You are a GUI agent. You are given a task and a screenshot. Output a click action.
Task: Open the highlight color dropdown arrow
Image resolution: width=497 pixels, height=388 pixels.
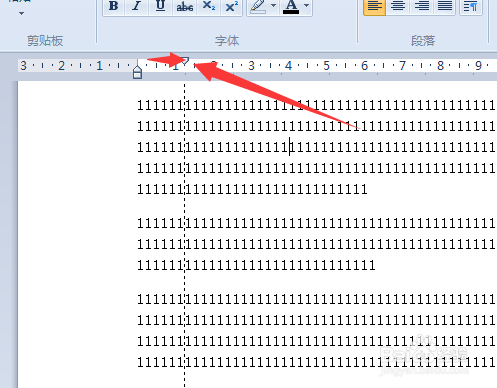[x=274, y=6]
